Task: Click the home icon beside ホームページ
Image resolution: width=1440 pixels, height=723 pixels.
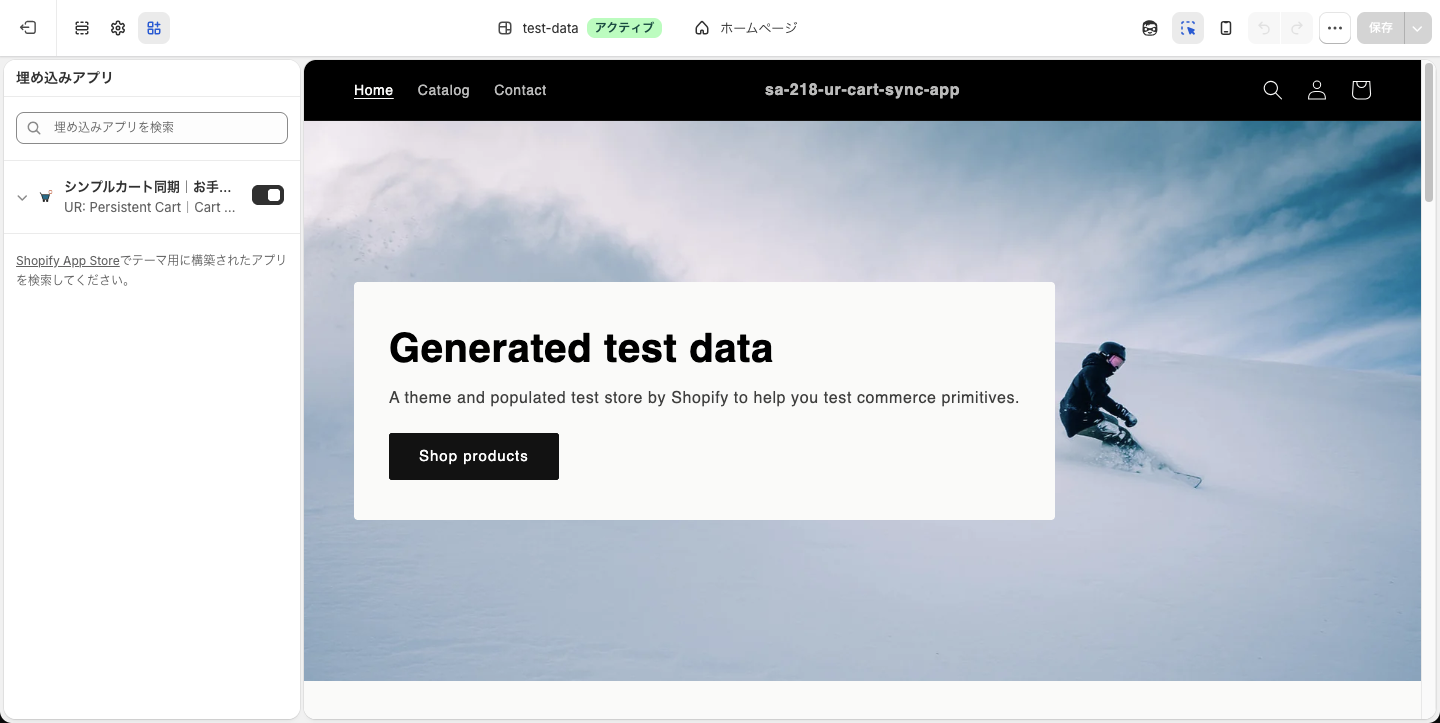Action: coord(702,28)
